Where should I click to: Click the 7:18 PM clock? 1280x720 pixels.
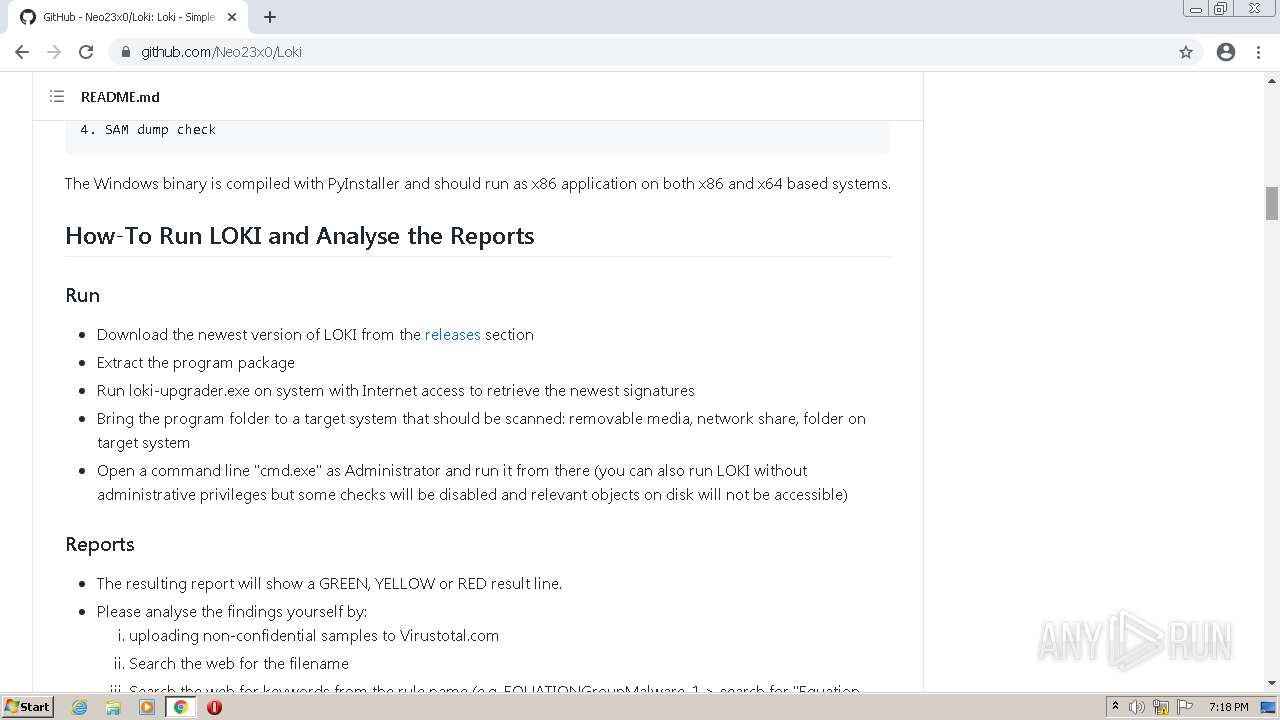coord(1228,707)
